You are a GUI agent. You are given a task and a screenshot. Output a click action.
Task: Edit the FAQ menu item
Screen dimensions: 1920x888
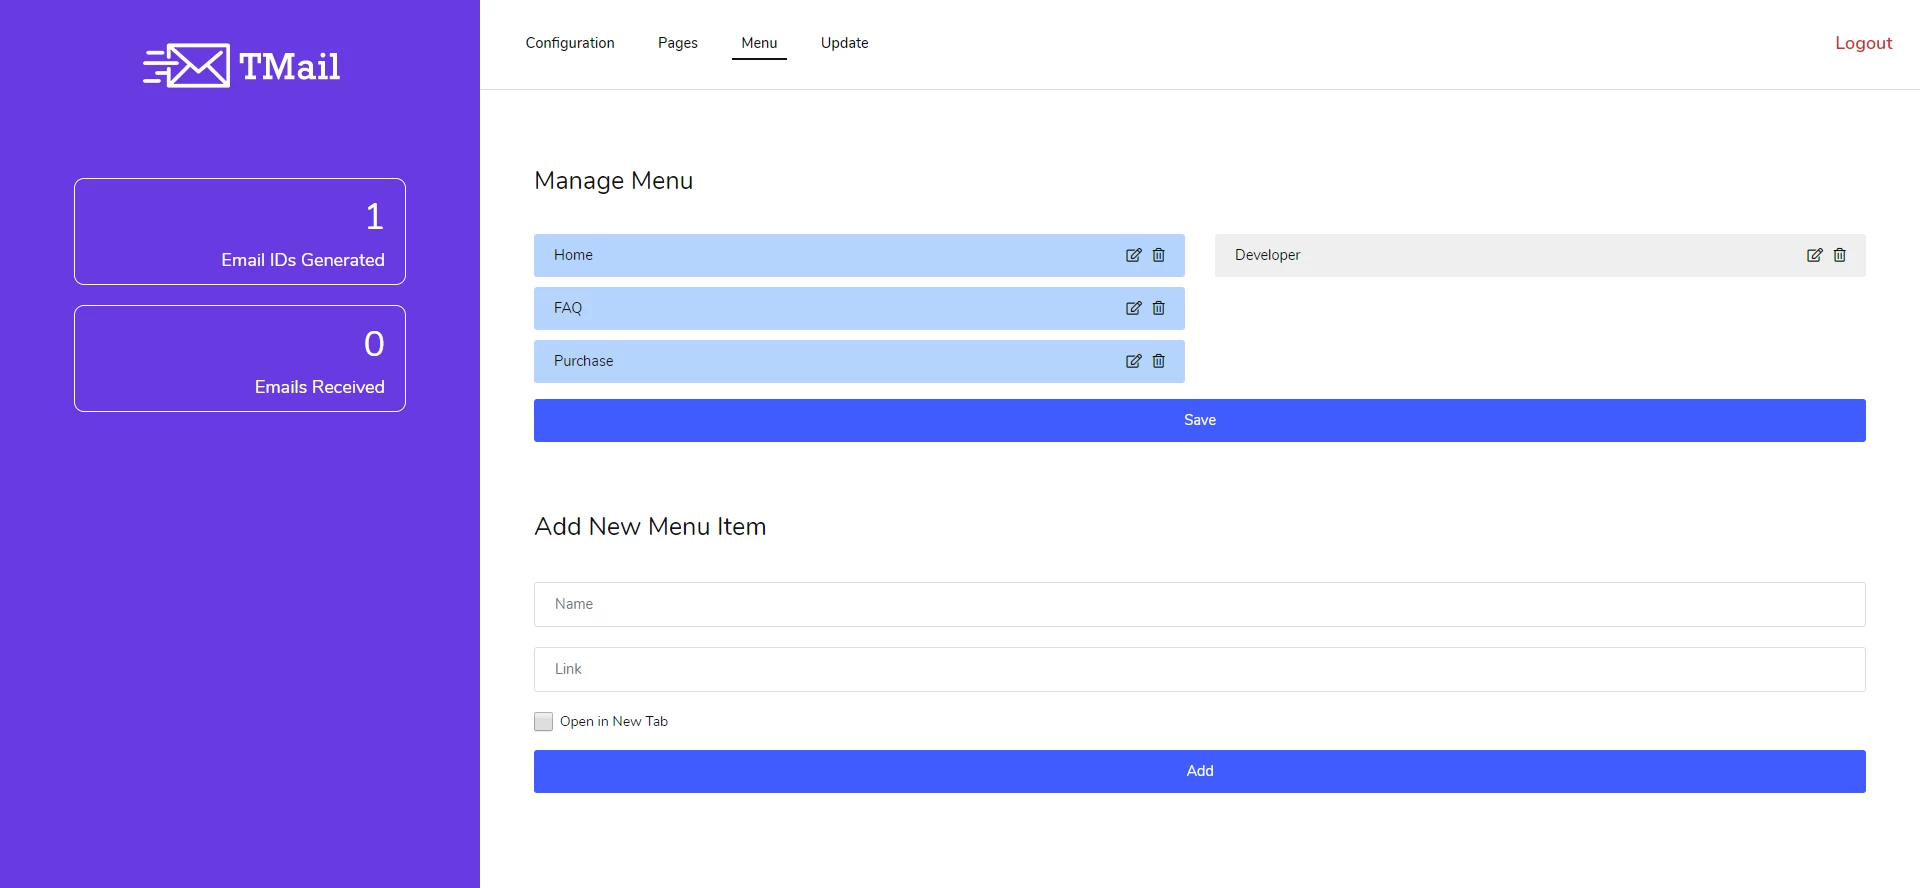1133,308
